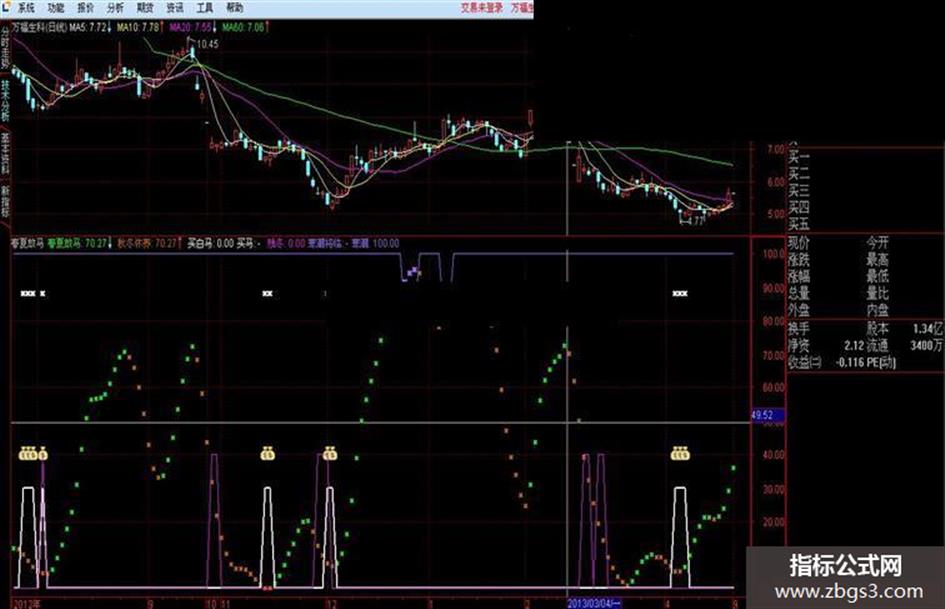Open the 资讯 menu
The width and height of the screenshot is (945, 609).
pyautogui.click(x=175, y=8)
